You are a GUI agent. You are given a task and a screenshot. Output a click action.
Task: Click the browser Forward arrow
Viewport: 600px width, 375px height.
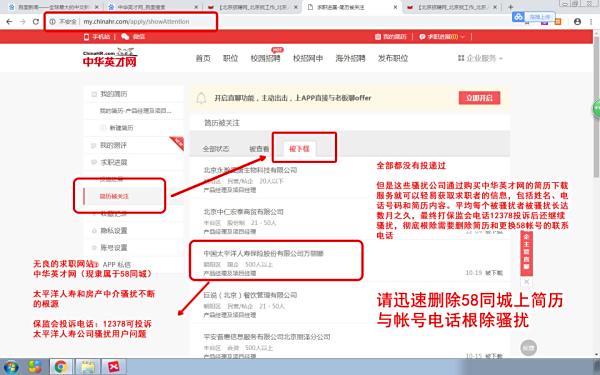[23, 22]
